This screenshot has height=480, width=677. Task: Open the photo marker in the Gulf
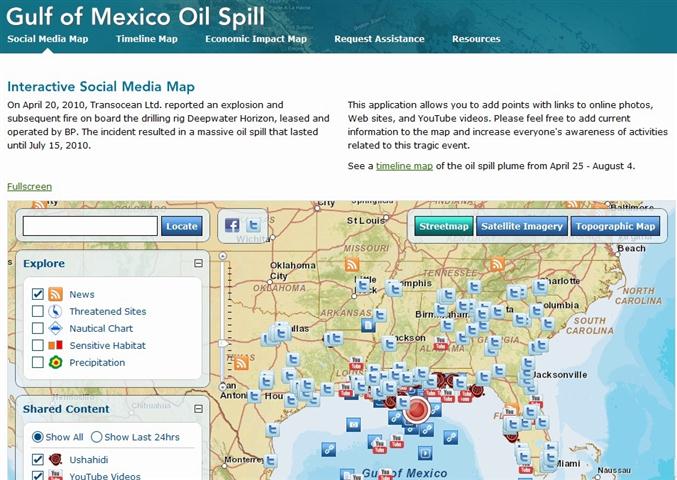tap(354, 424)
